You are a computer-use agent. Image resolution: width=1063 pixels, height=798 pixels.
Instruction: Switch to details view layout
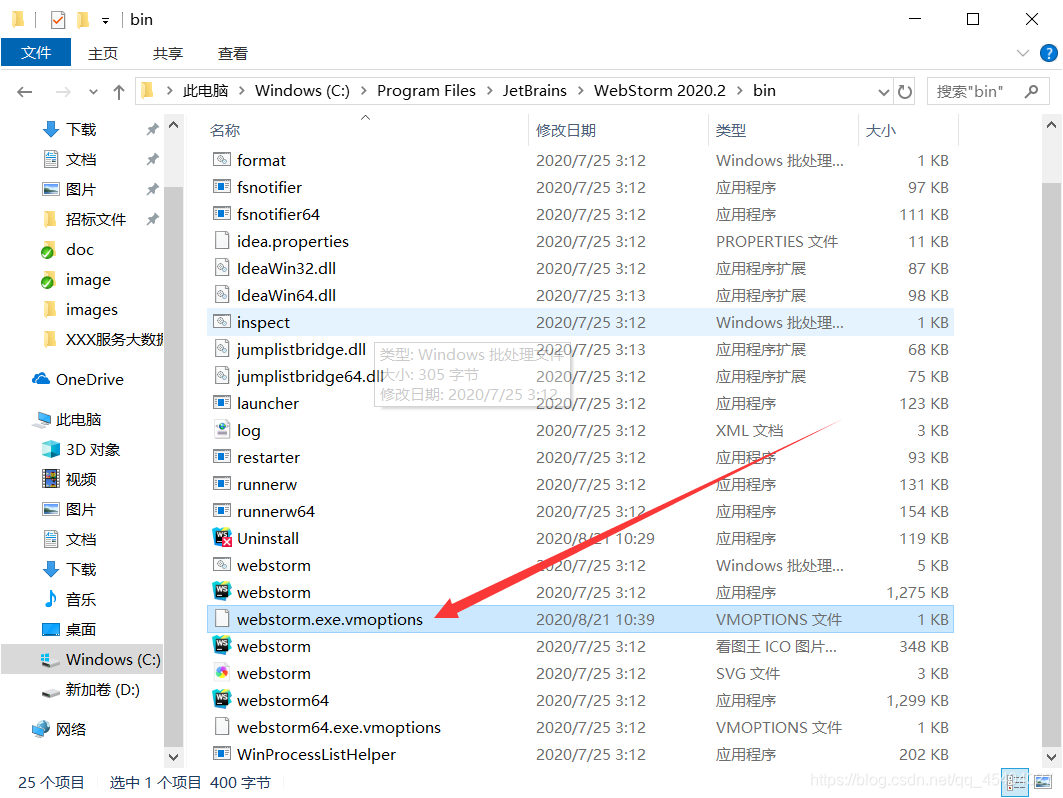[x=1015, y=782]
